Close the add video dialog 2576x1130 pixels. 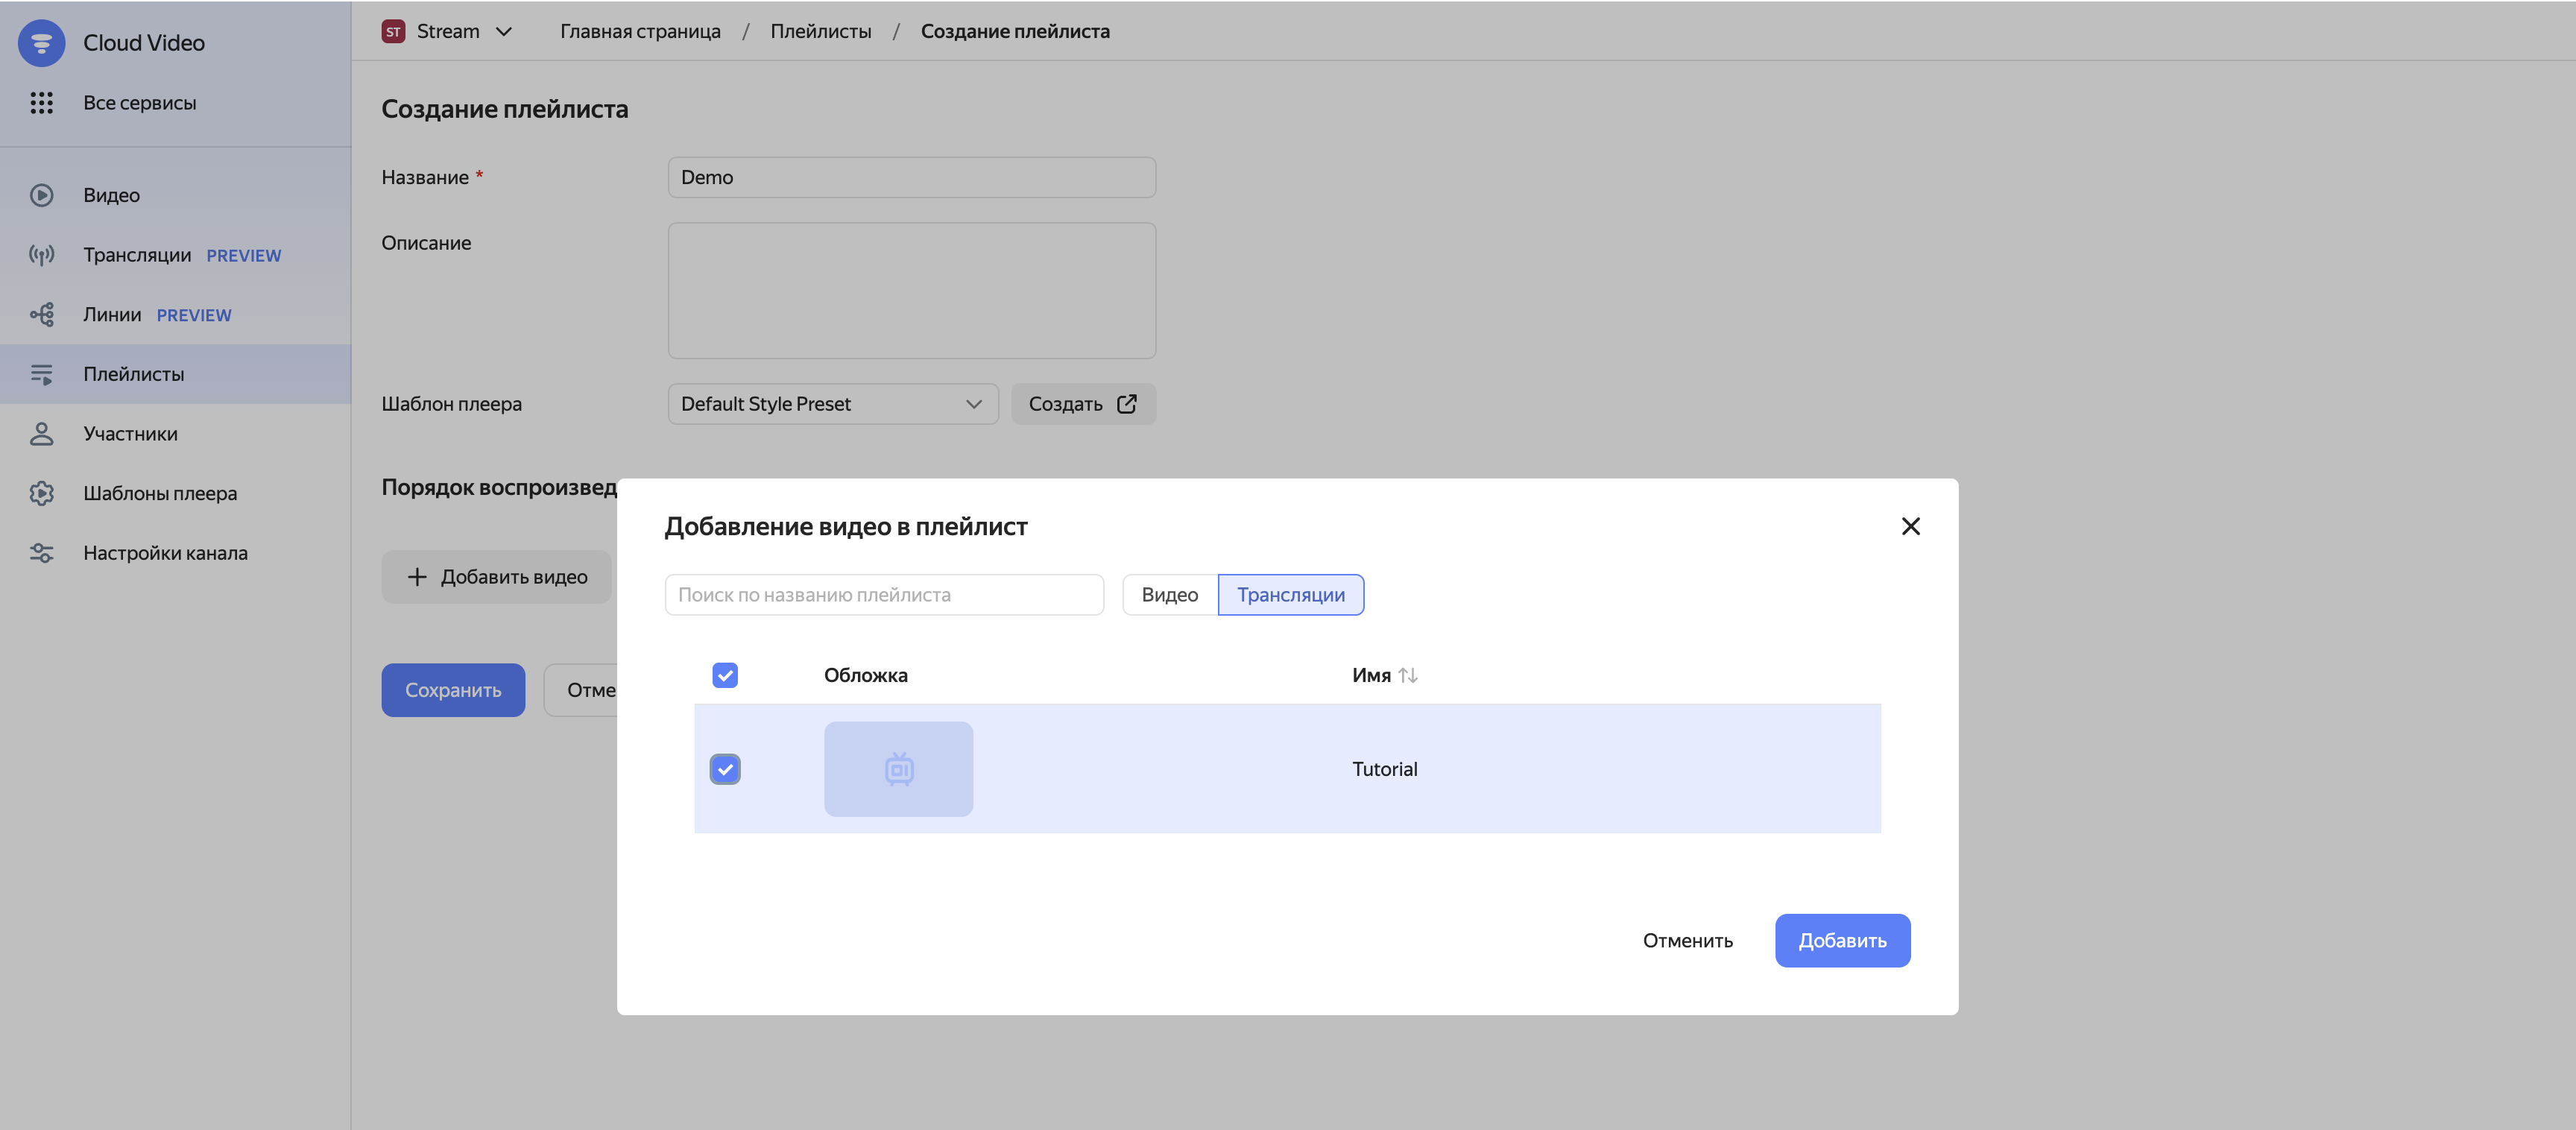1910,526
